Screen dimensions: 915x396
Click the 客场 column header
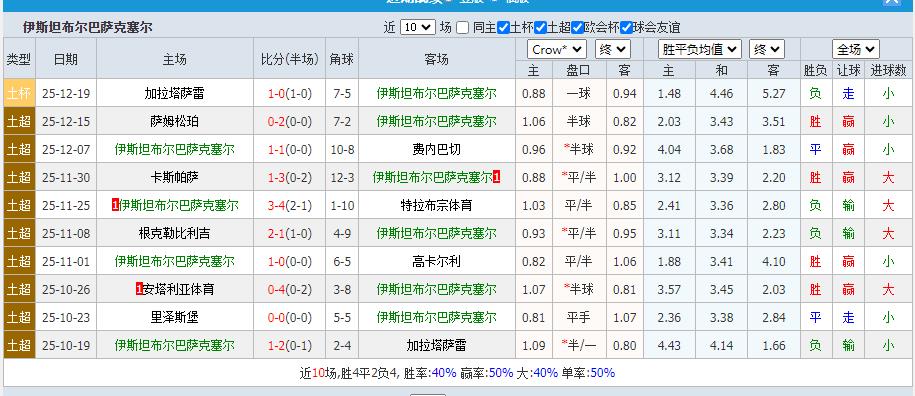(436, 59)
